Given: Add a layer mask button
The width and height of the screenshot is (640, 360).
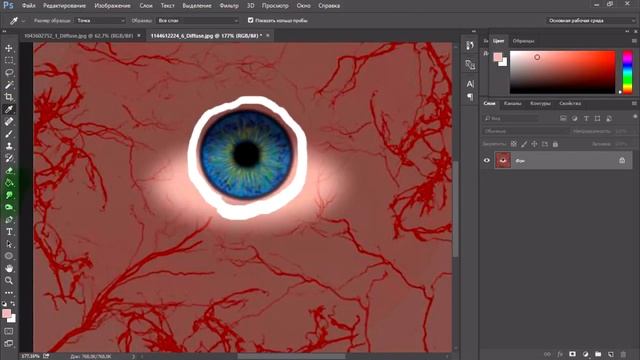Looking at the screenshot, I should (x=573, y=354).
